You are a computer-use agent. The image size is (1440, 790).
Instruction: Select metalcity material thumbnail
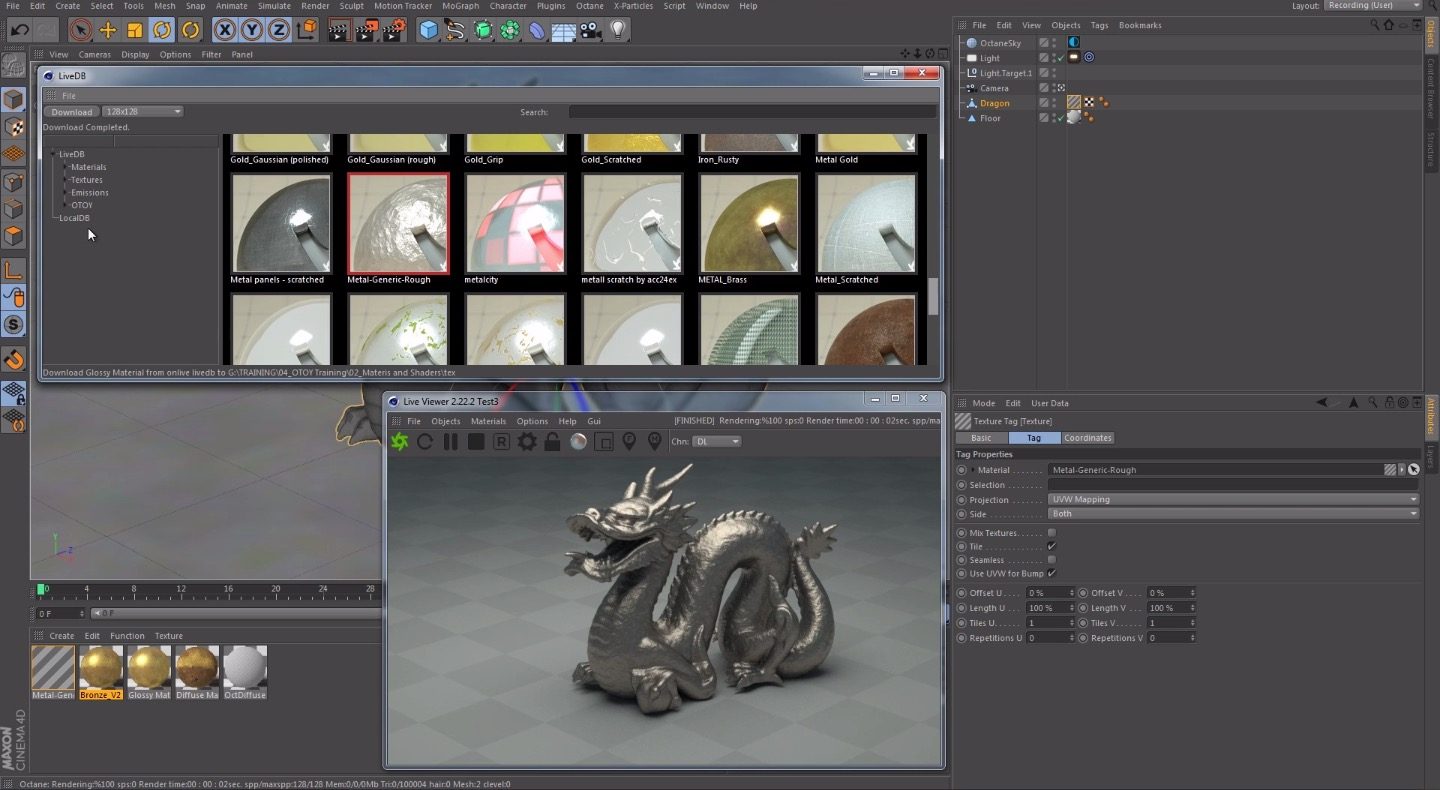click(x=515, y=224)
